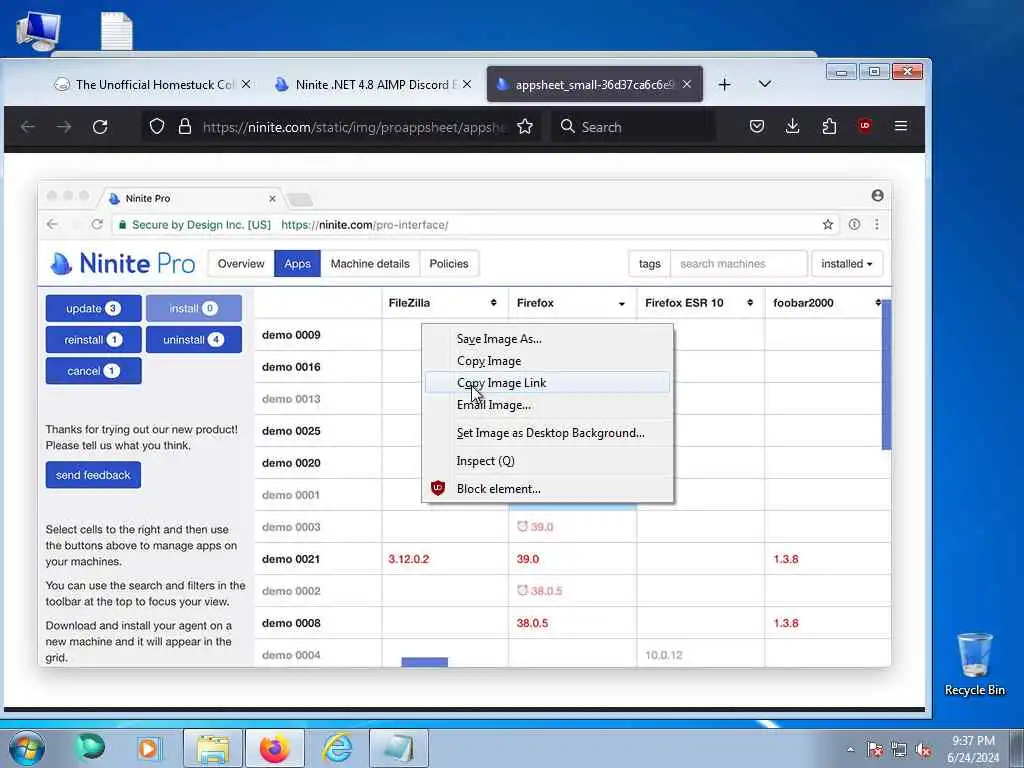Launch Internet Explorer from taskbar
Viewport: 1024px width, 768px height.
click(x=337, y=748)
